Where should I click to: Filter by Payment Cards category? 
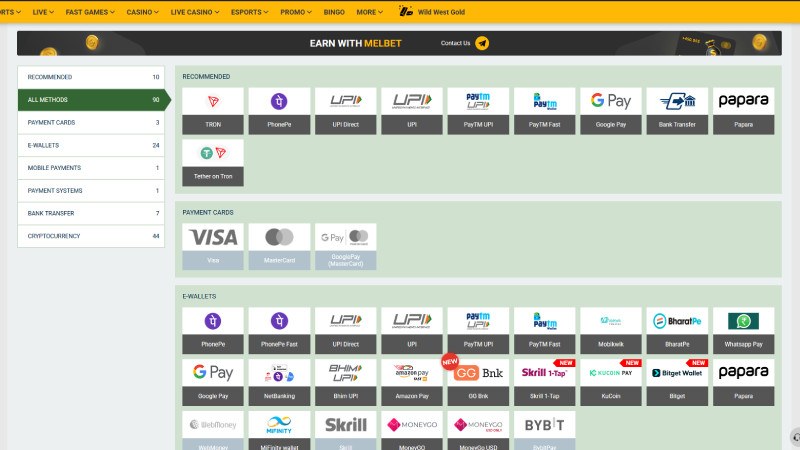coord(91,122)
